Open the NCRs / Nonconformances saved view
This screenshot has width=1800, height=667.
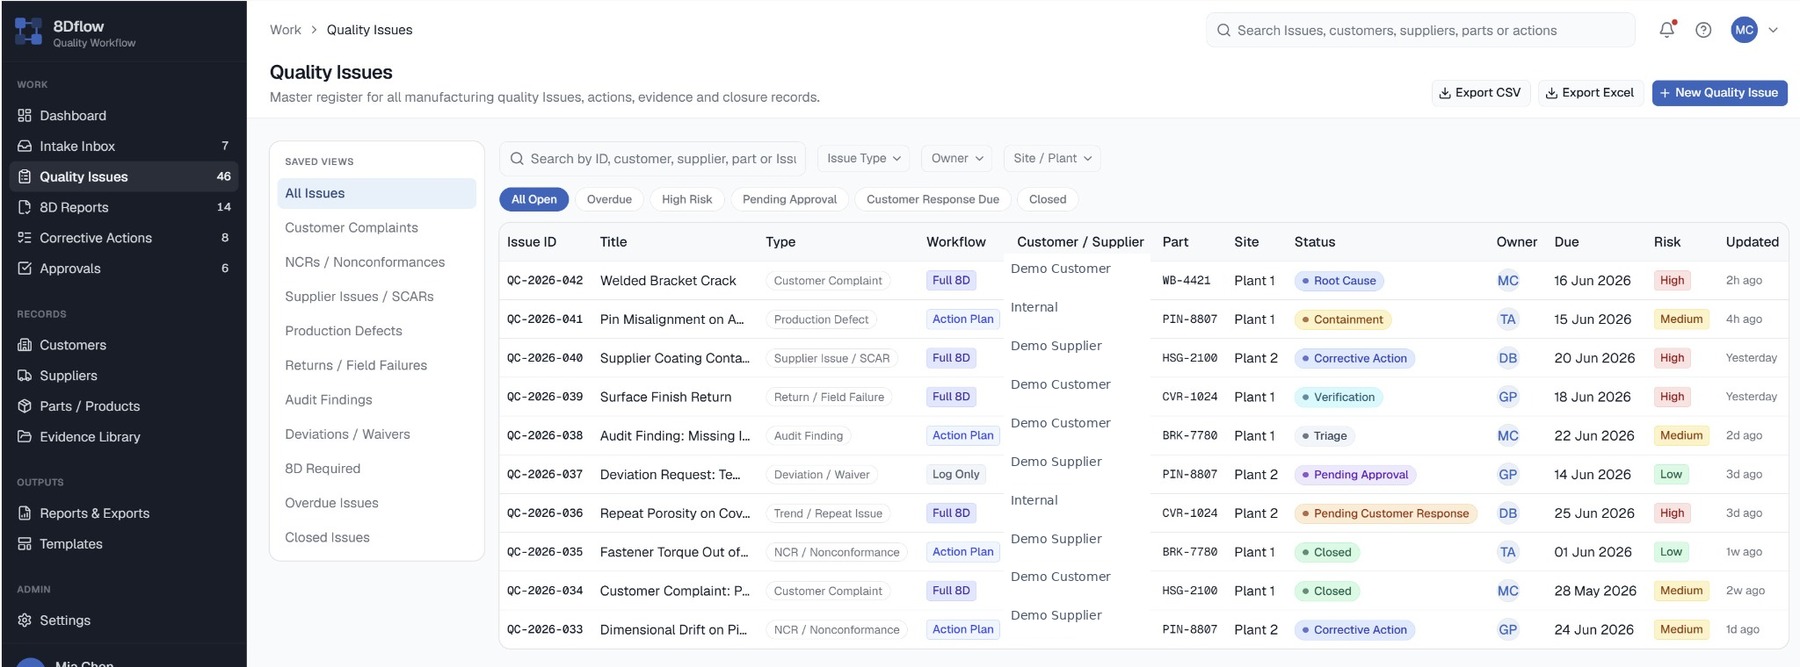point(377,262)
